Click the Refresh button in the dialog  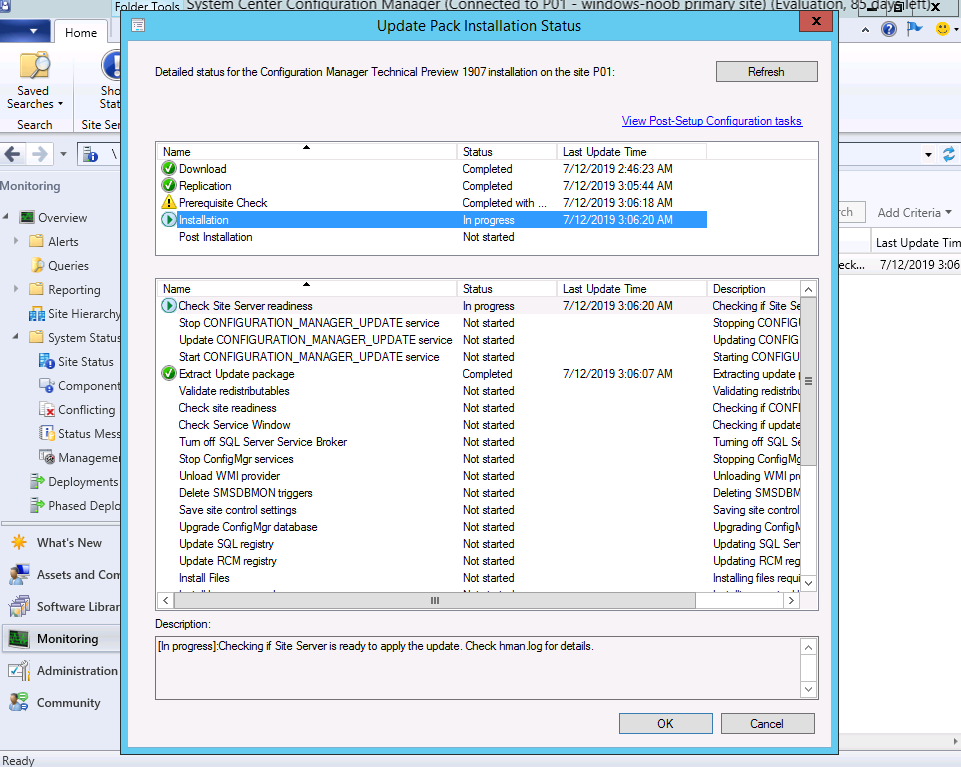click(x=766, y=72)
